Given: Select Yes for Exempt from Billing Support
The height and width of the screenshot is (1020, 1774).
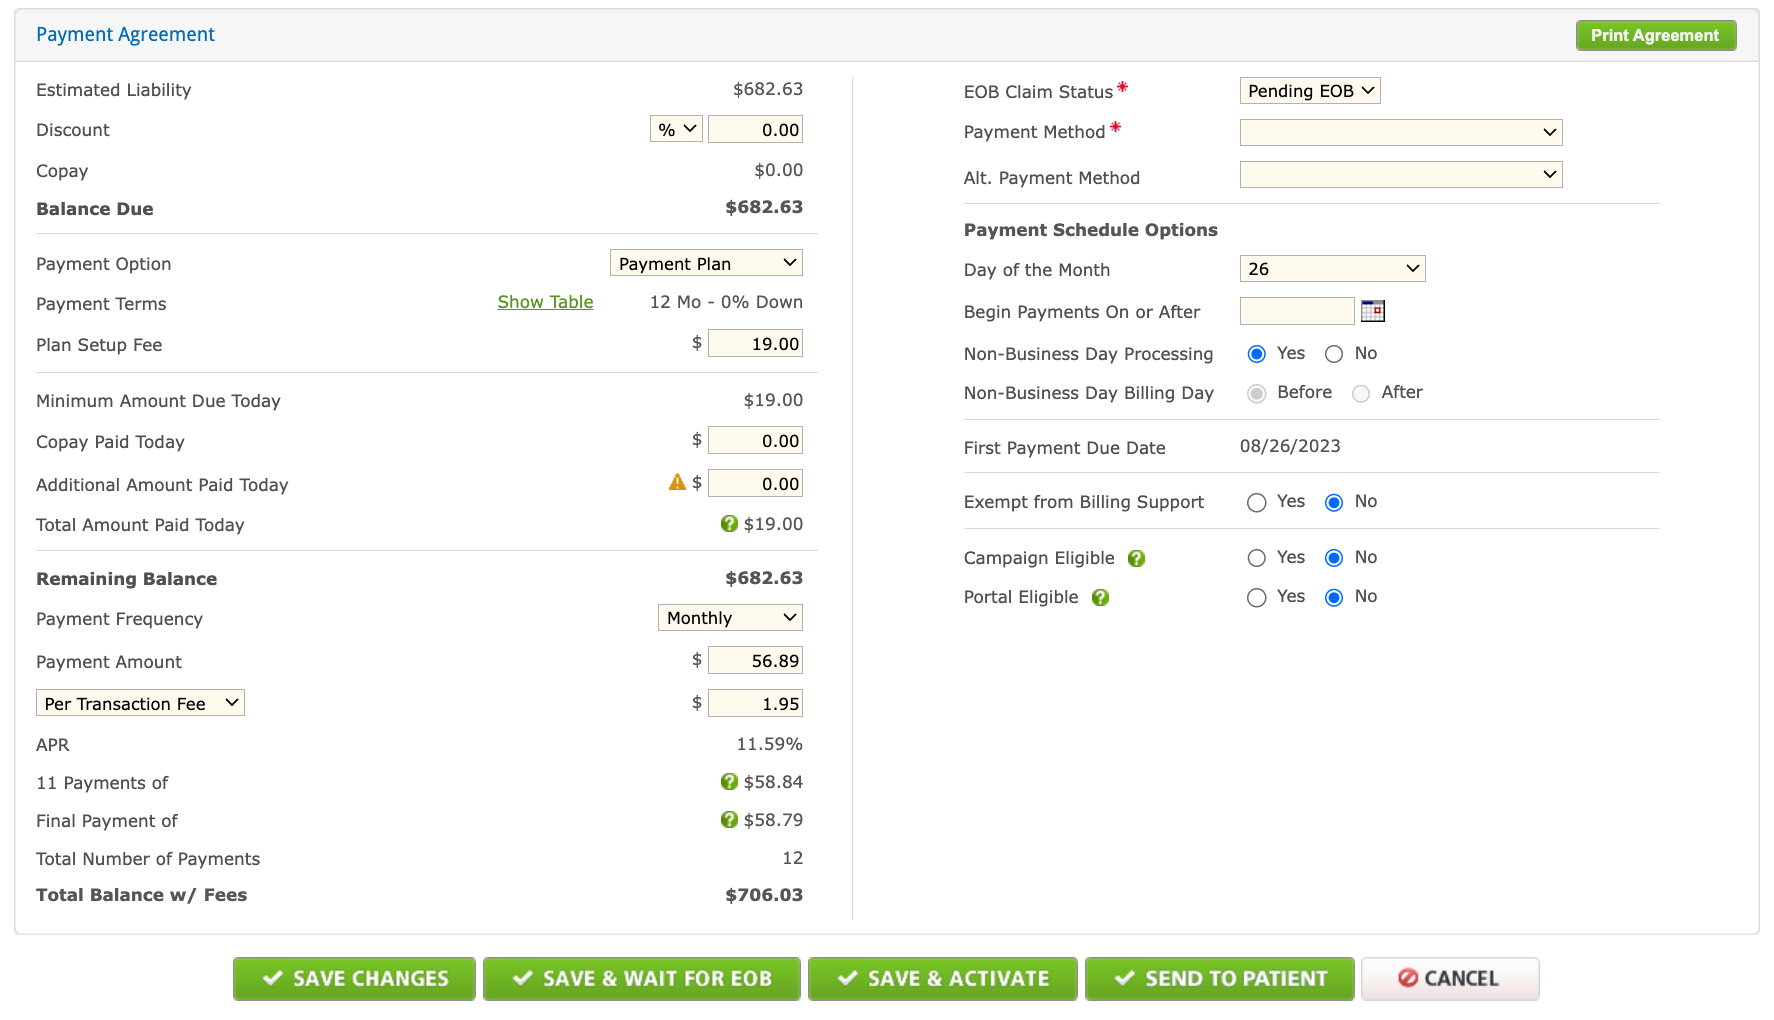Looking at the screenshot, I should (1257, 503).
